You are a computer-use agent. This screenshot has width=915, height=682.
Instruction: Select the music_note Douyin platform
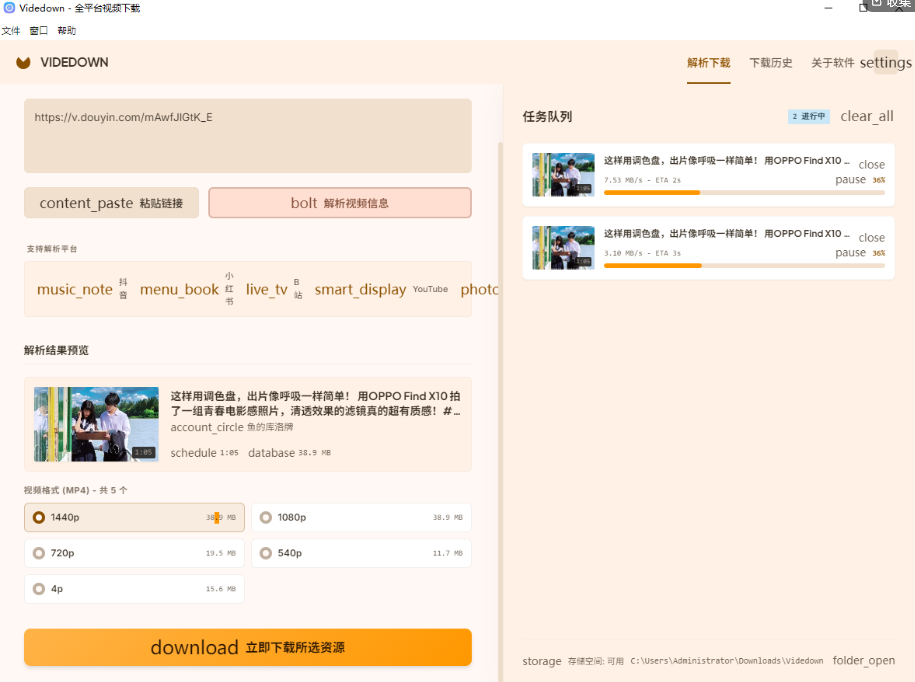[82, 289]
